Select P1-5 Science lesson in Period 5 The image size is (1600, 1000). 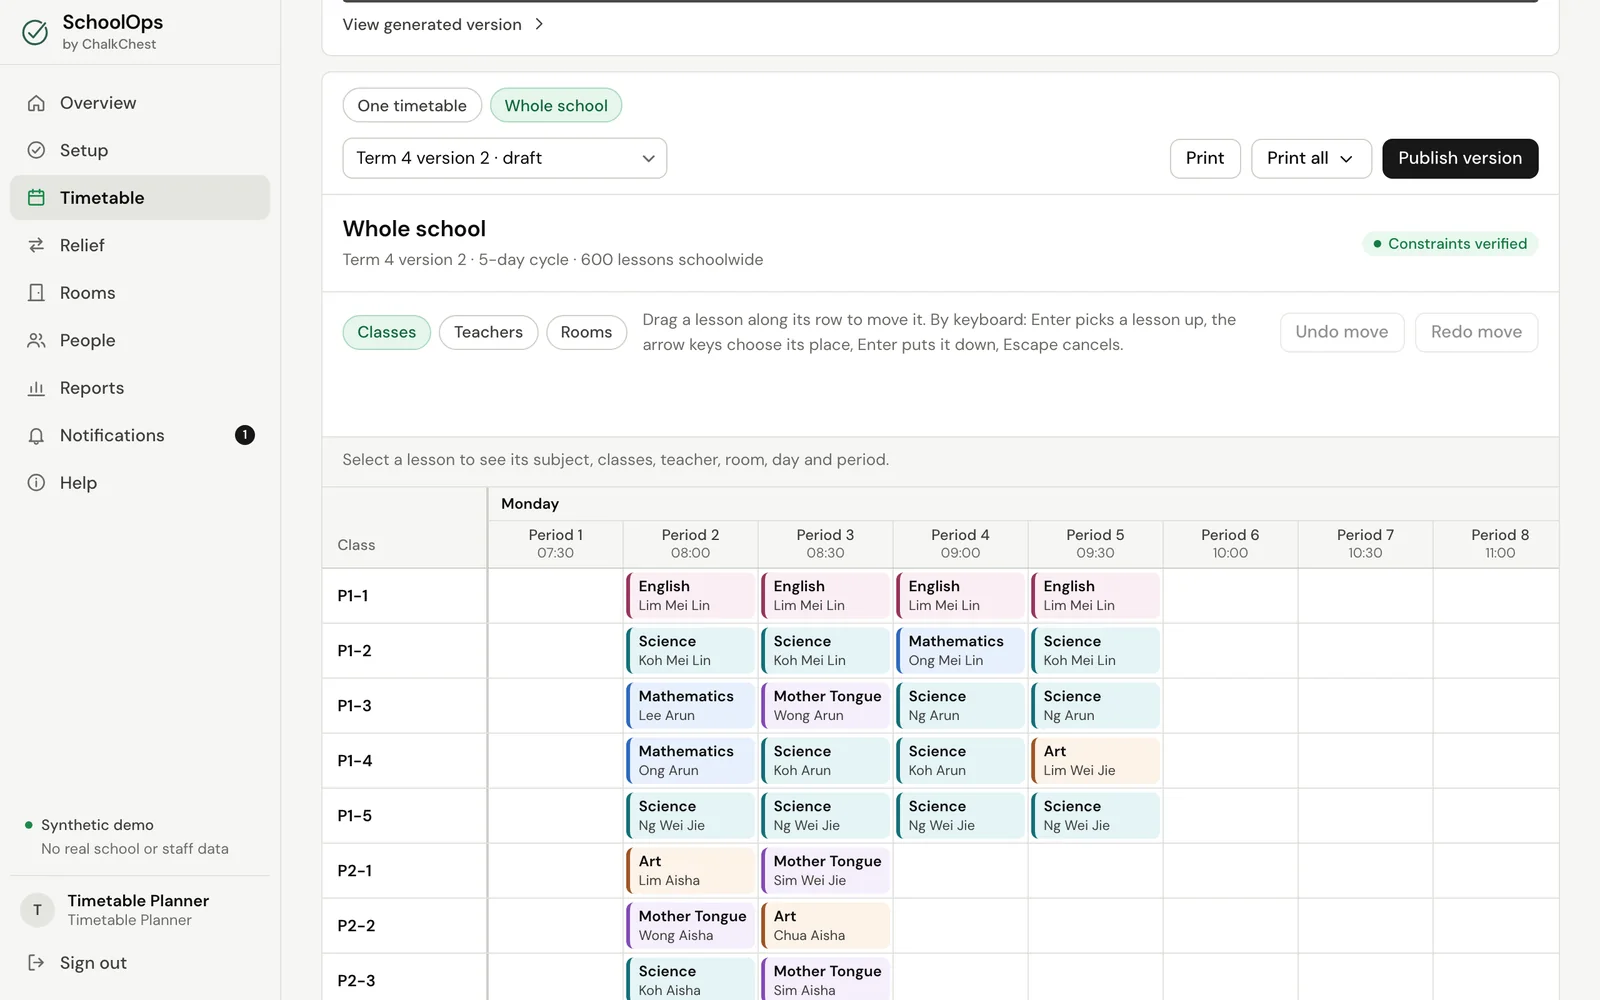pos(1095,816)
